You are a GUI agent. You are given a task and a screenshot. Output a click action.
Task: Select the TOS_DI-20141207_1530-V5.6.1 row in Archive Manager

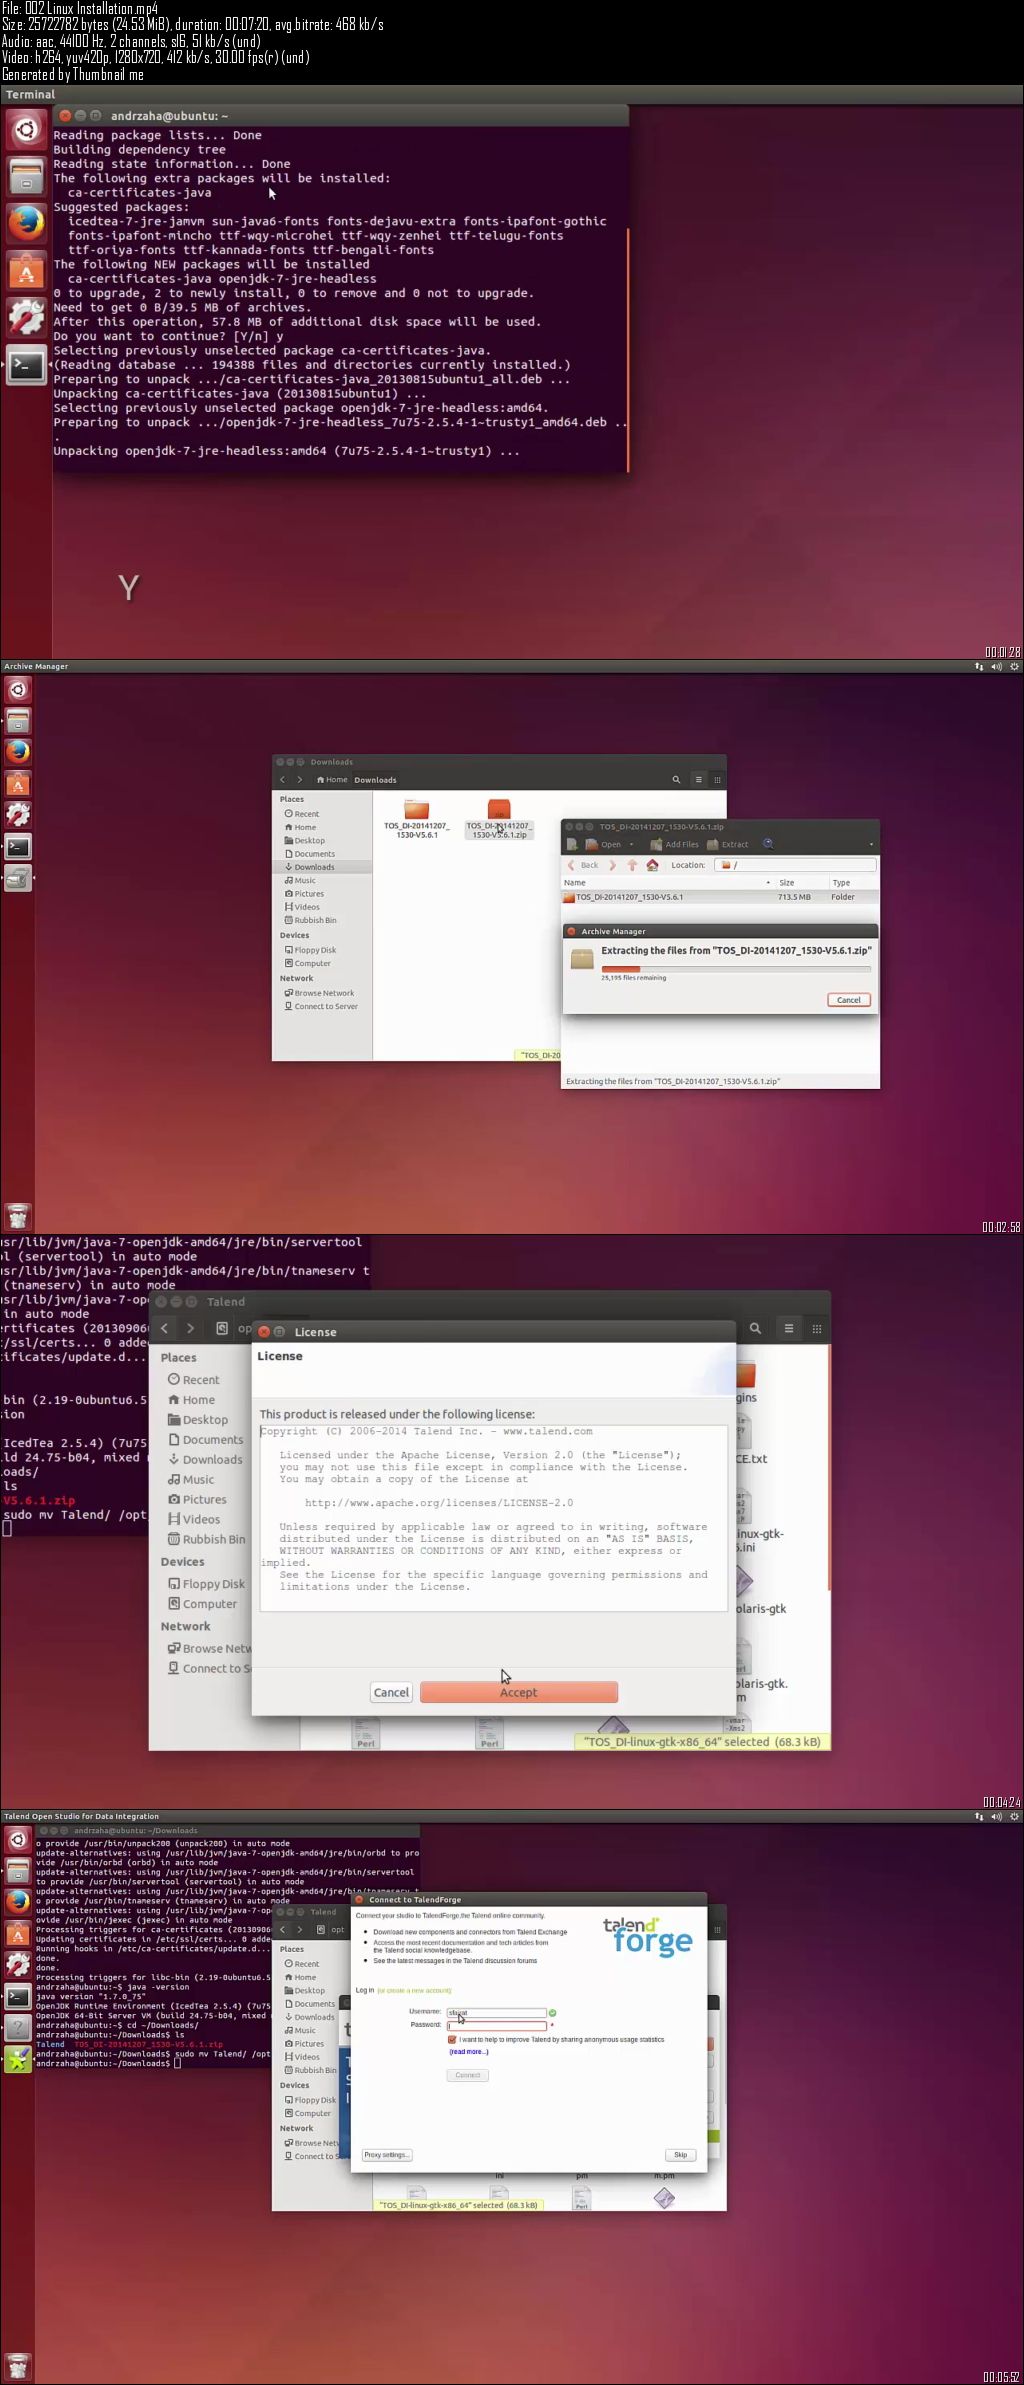(x=720, y=897)
